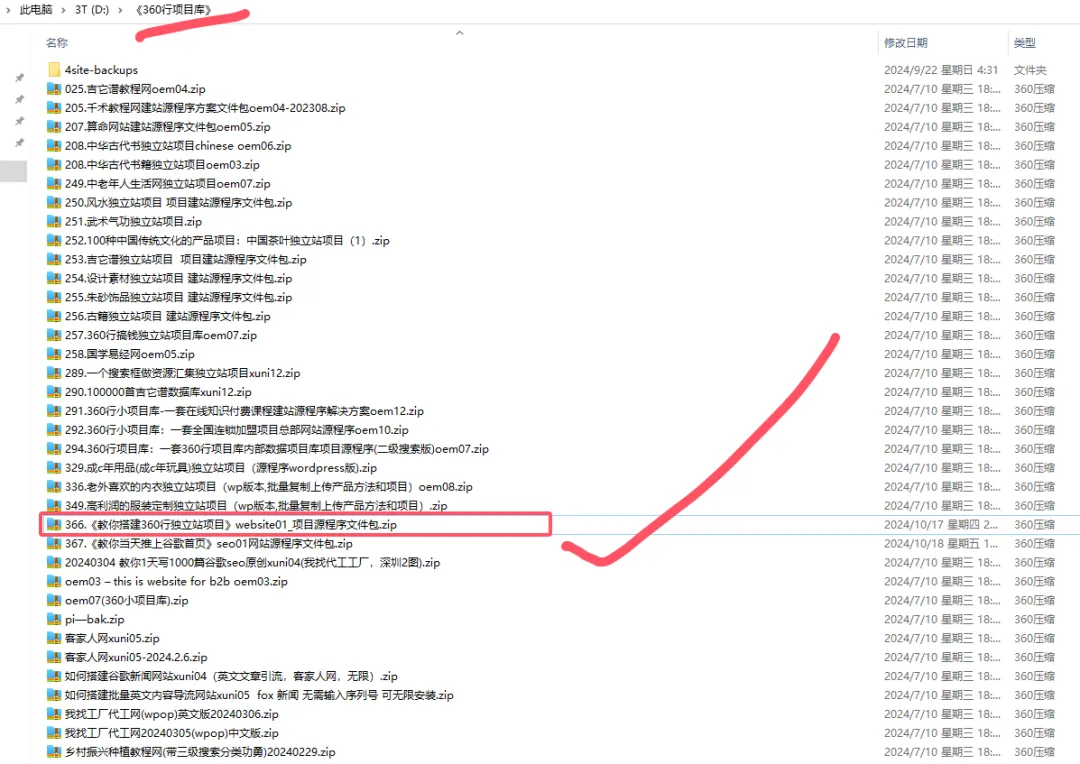Go to 3T (D:) in the breadcrumb

[x=92, y=10]
